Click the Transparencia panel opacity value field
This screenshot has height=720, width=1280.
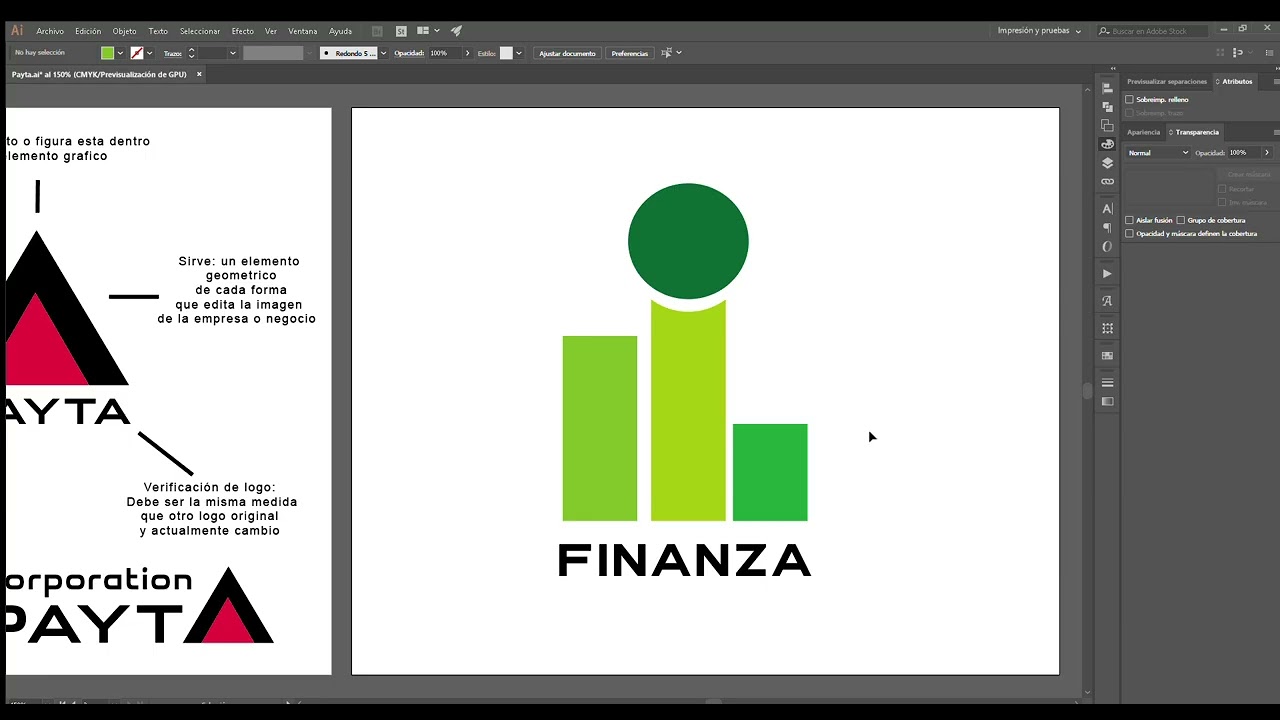1243,153
